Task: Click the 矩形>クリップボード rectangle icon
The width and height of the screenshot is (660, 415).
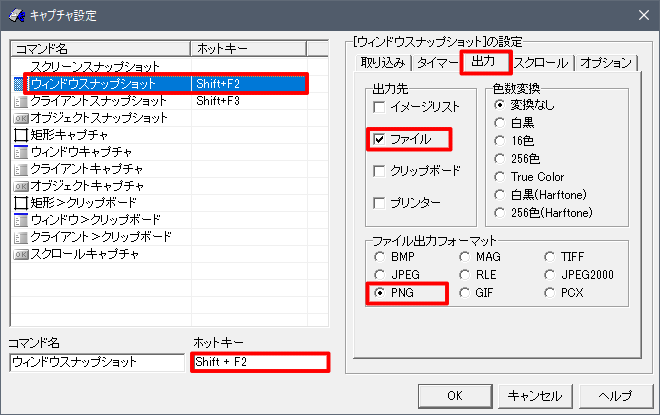Action: pyautogui.click(x=20, y=203)
